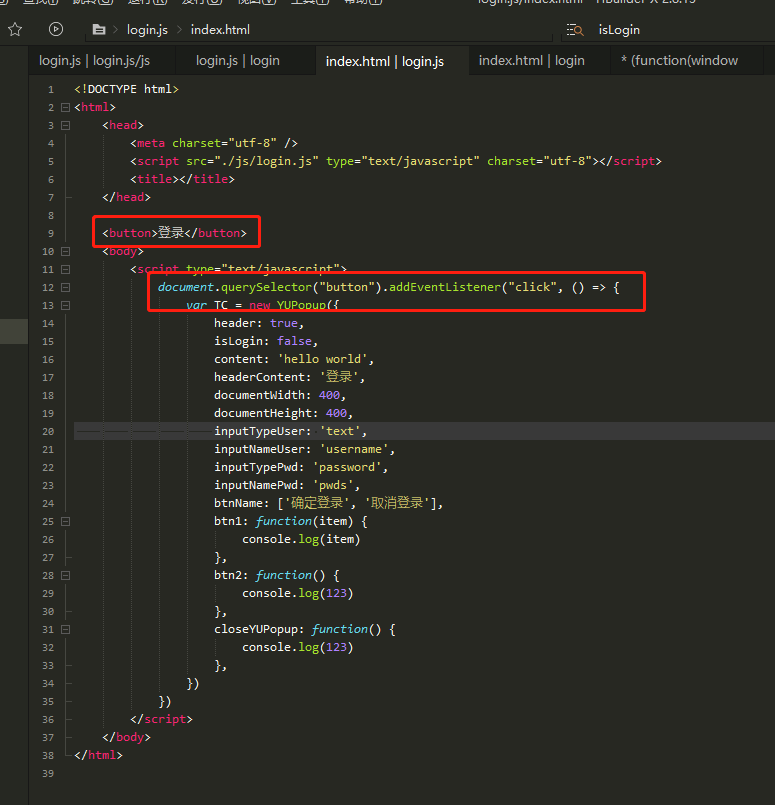Click 'console.log(123)' on line 29
Screen dimensions: 775x805
point(298,593)
